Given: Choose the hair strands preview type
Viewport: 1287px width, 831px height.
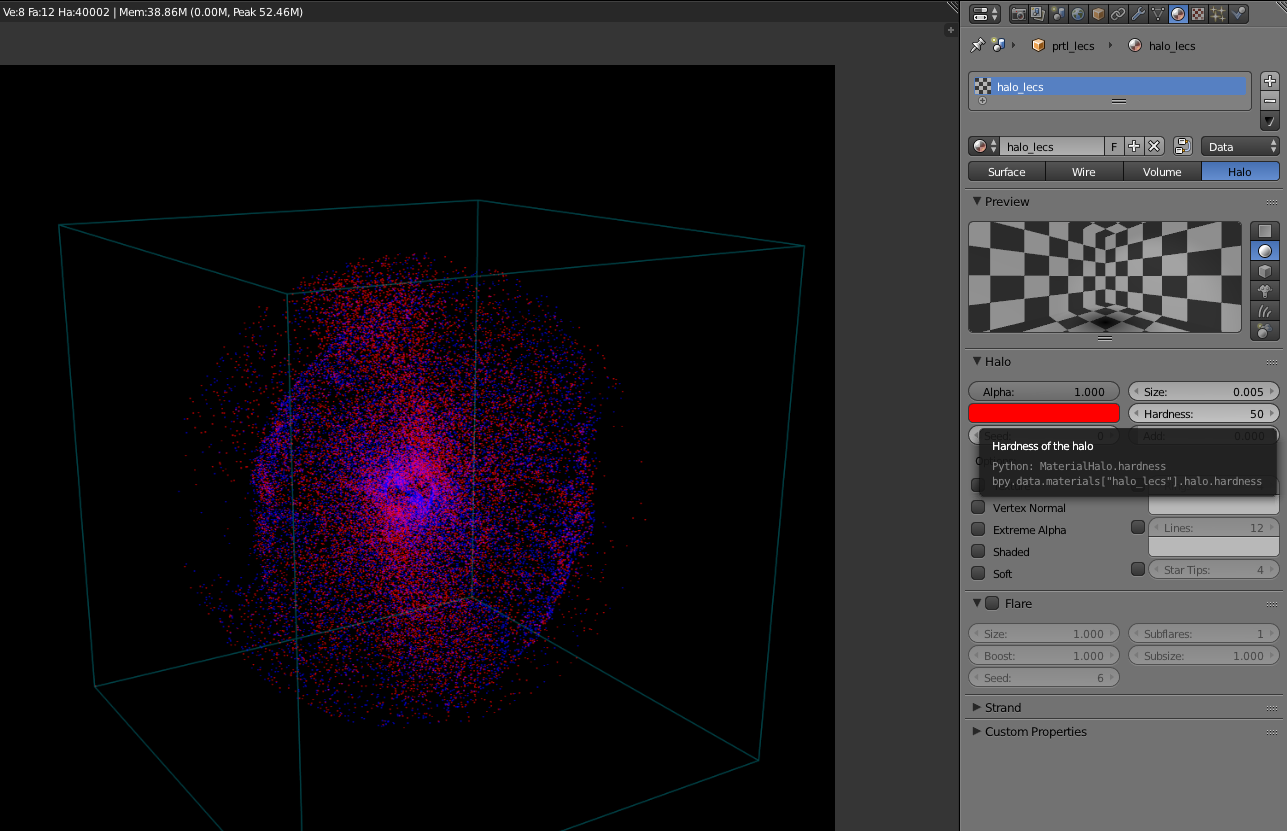Looking at the screenshot, I should [1265, 311].
